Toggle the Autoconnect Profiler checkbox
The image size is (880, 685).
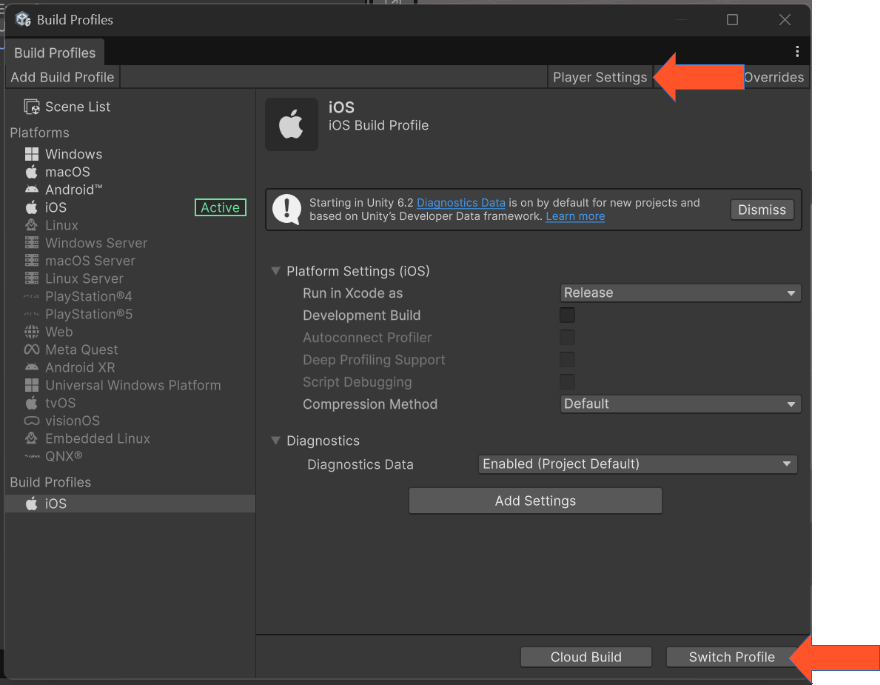pos(567,337)
